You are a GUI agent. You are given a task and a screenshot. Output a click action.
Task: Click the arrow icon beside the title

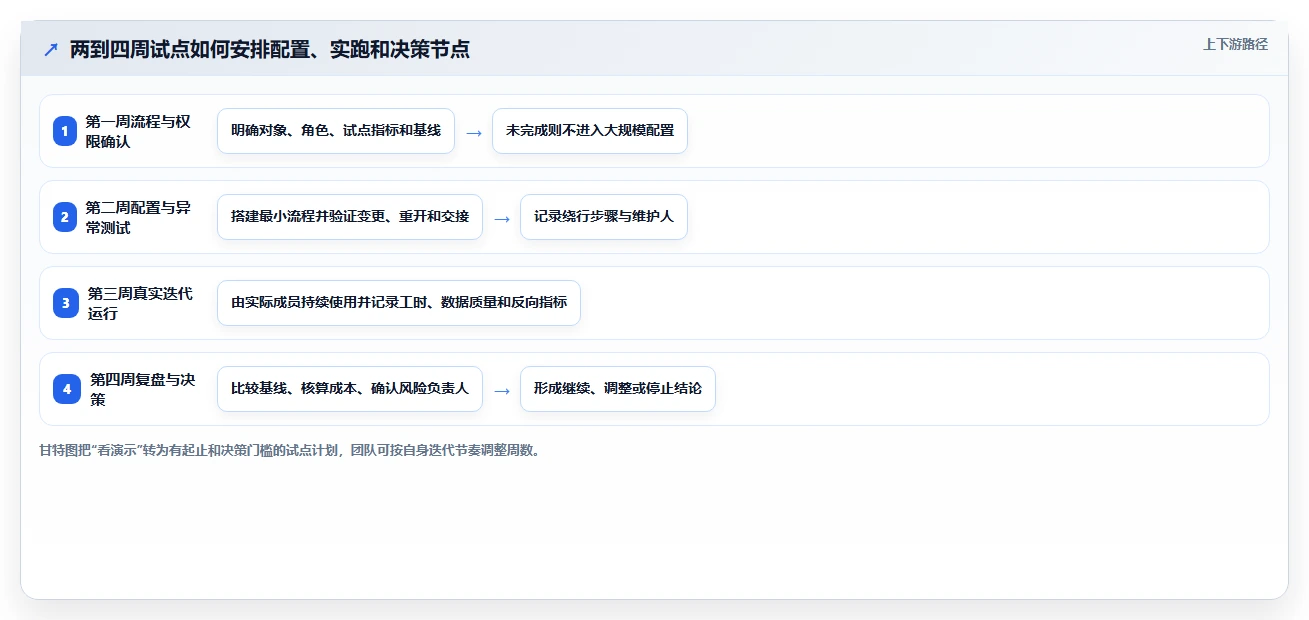point(51,49)
